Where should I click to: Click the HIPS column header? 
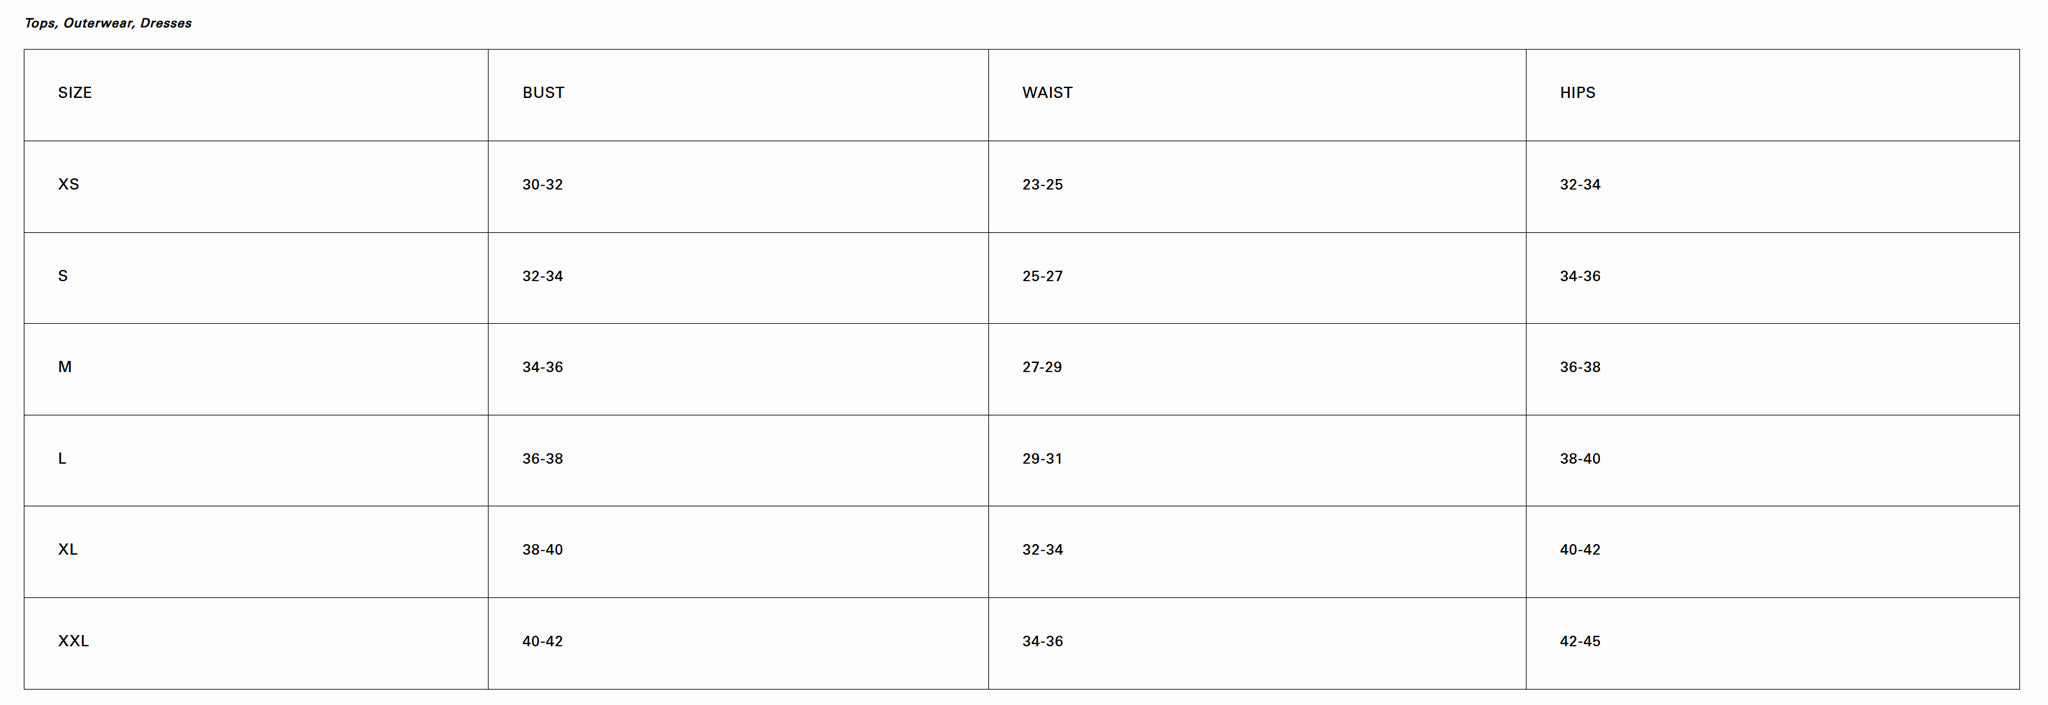coord(1577,93)
